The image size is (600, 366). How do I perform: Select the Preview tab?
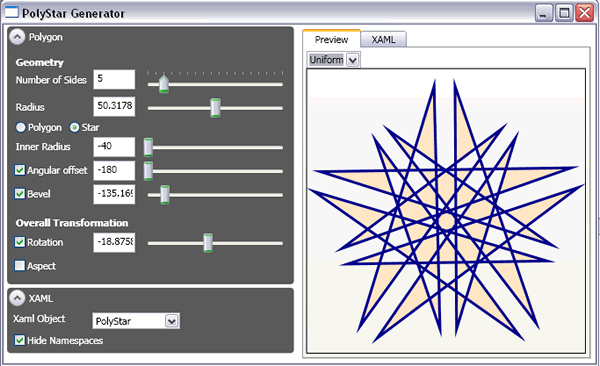click(331, 39)
